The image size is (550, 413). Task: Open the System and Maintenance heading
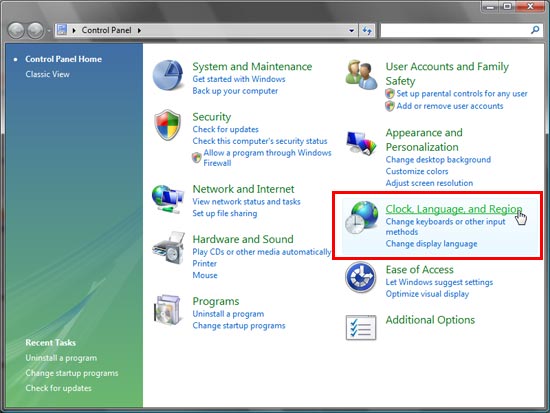252,66
